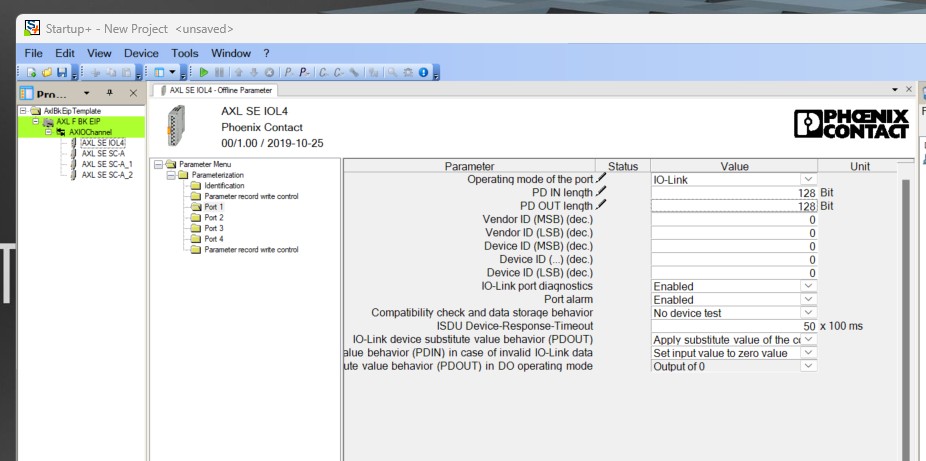Click the dark purple P parameter icon

pos(304,73)
